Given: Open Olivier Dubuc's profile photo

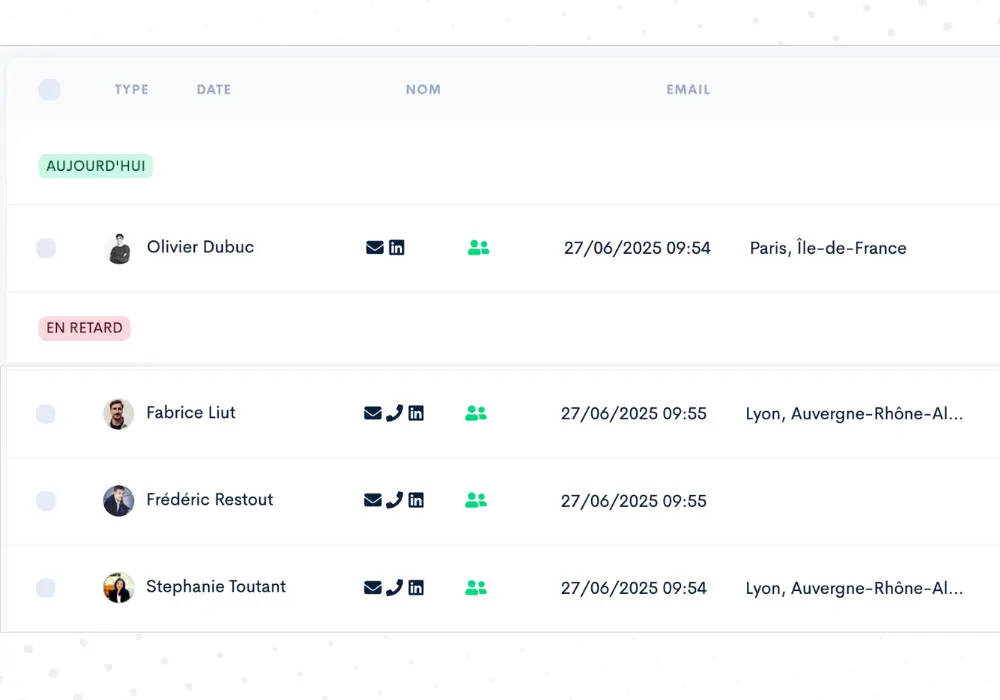Looking at the screenshot, I should (119, 249).
